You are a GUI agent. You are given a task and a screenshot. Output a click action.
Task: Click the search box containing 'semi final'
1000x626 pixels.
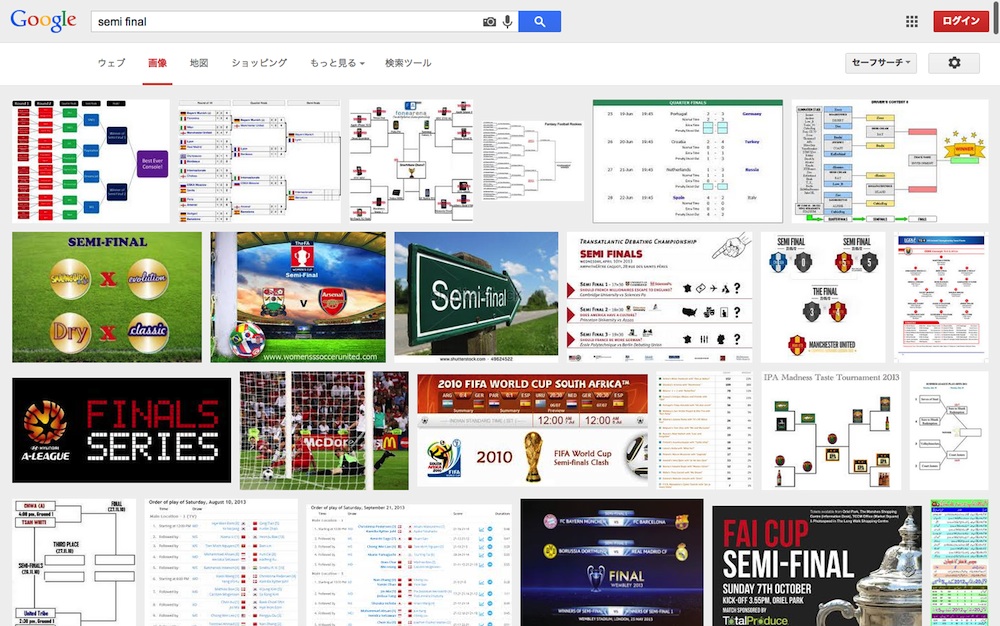point(285,22)
